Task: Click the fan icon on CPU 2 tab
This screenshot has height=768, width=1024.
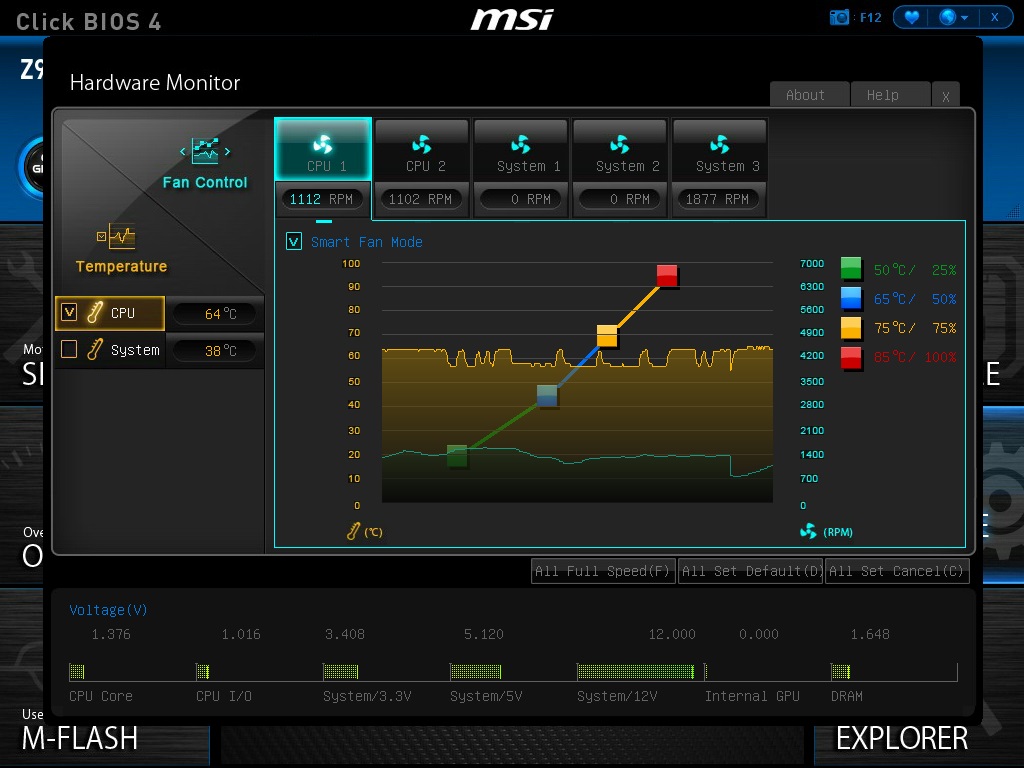Action: tap(422, 144)
